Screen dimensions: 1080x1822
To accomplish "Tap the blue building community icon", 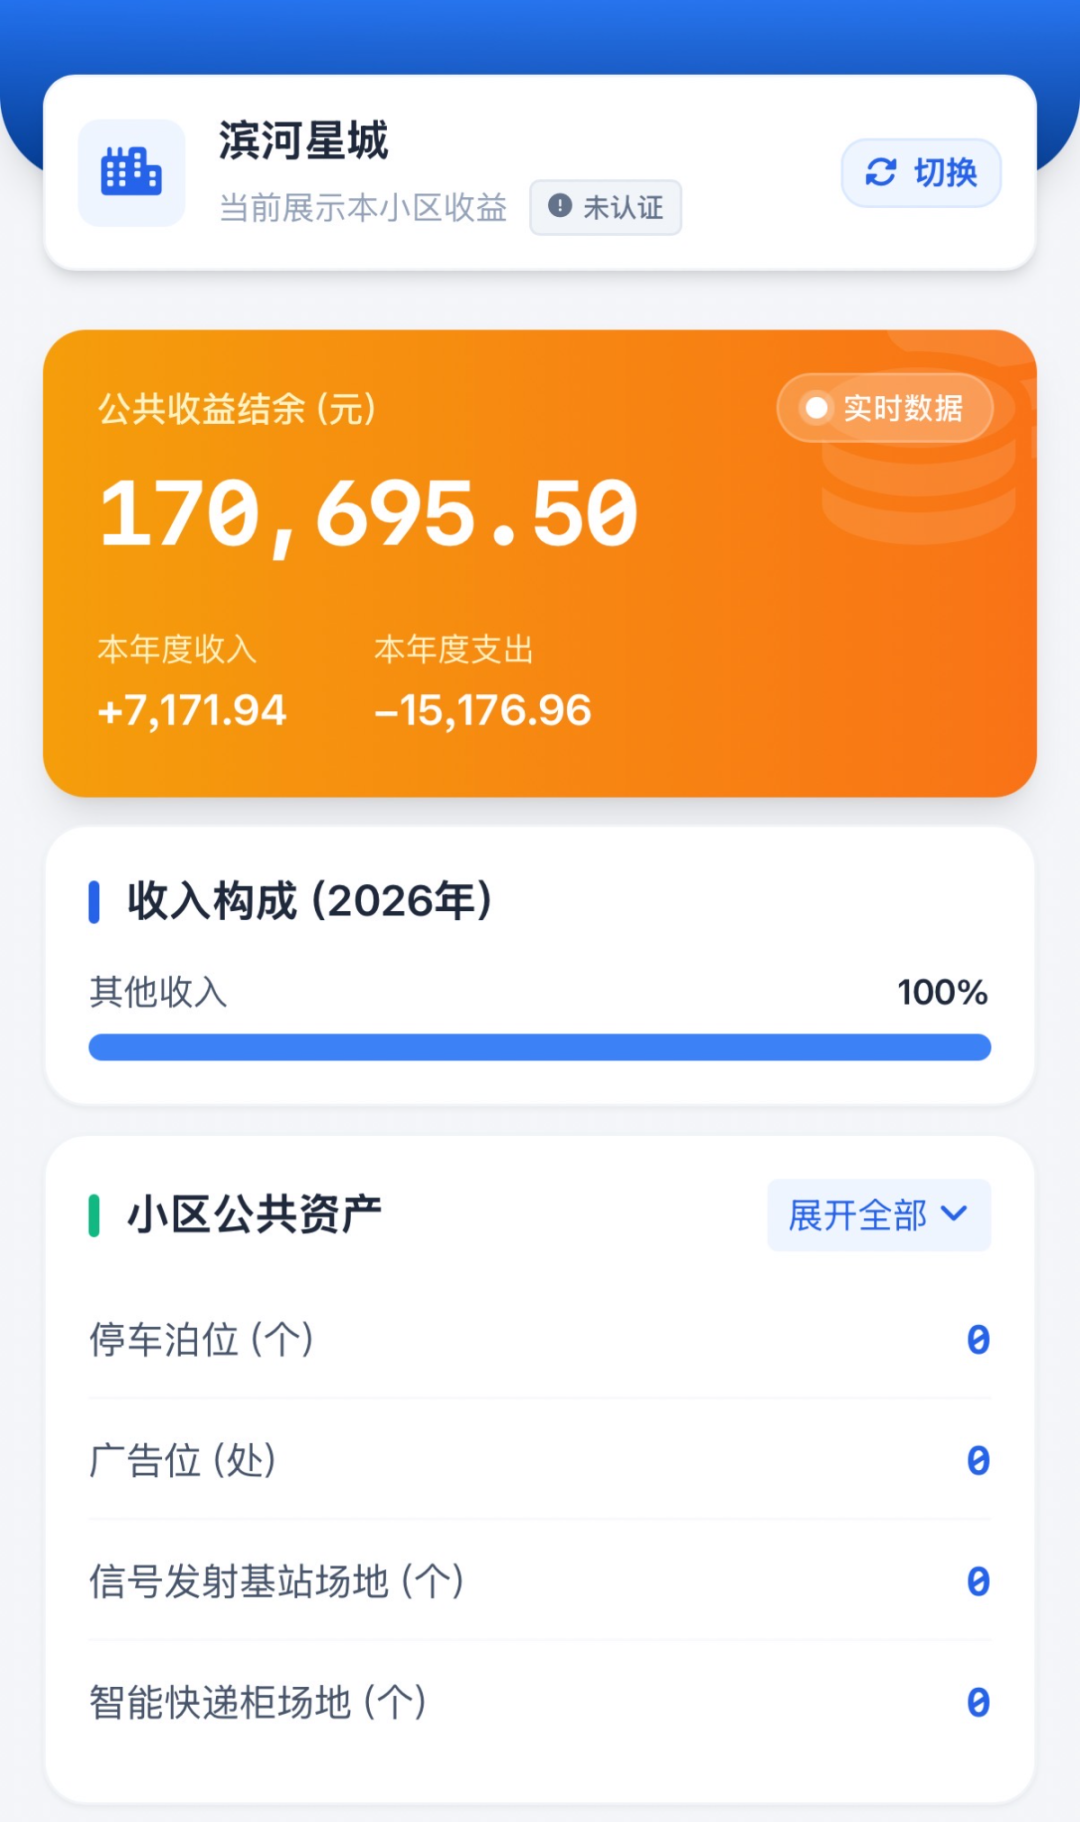I will (x=131, y=172).
